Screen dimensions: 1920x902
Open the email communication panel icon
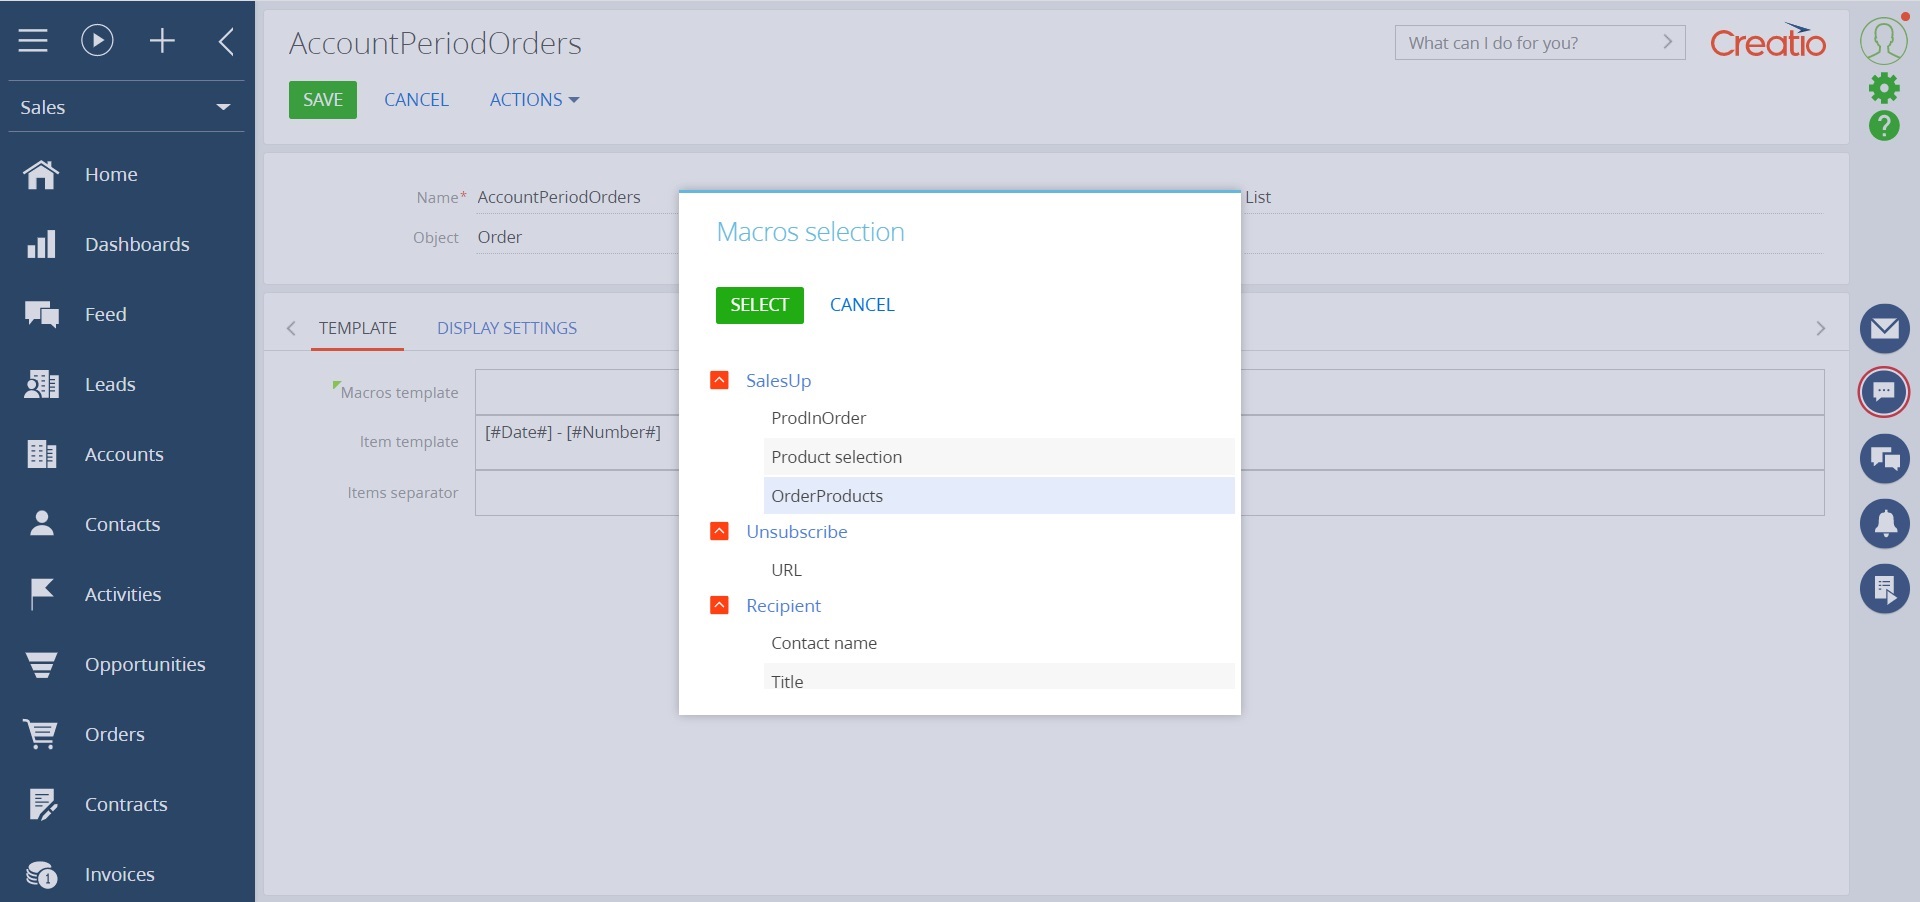point(1884,328)
